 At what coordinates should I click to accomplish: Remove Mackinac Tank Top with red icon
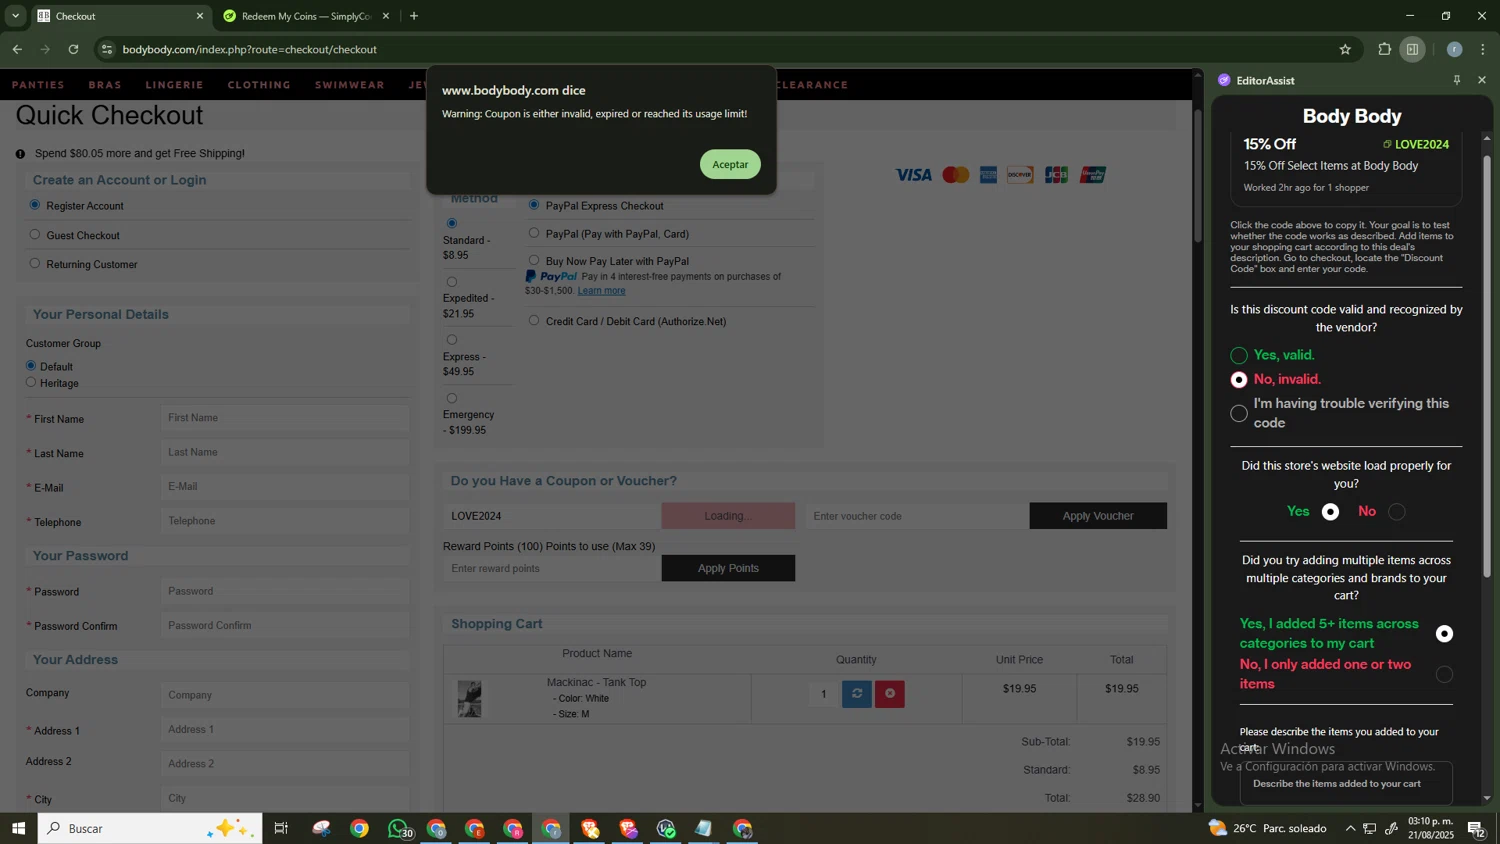[890, 693]
